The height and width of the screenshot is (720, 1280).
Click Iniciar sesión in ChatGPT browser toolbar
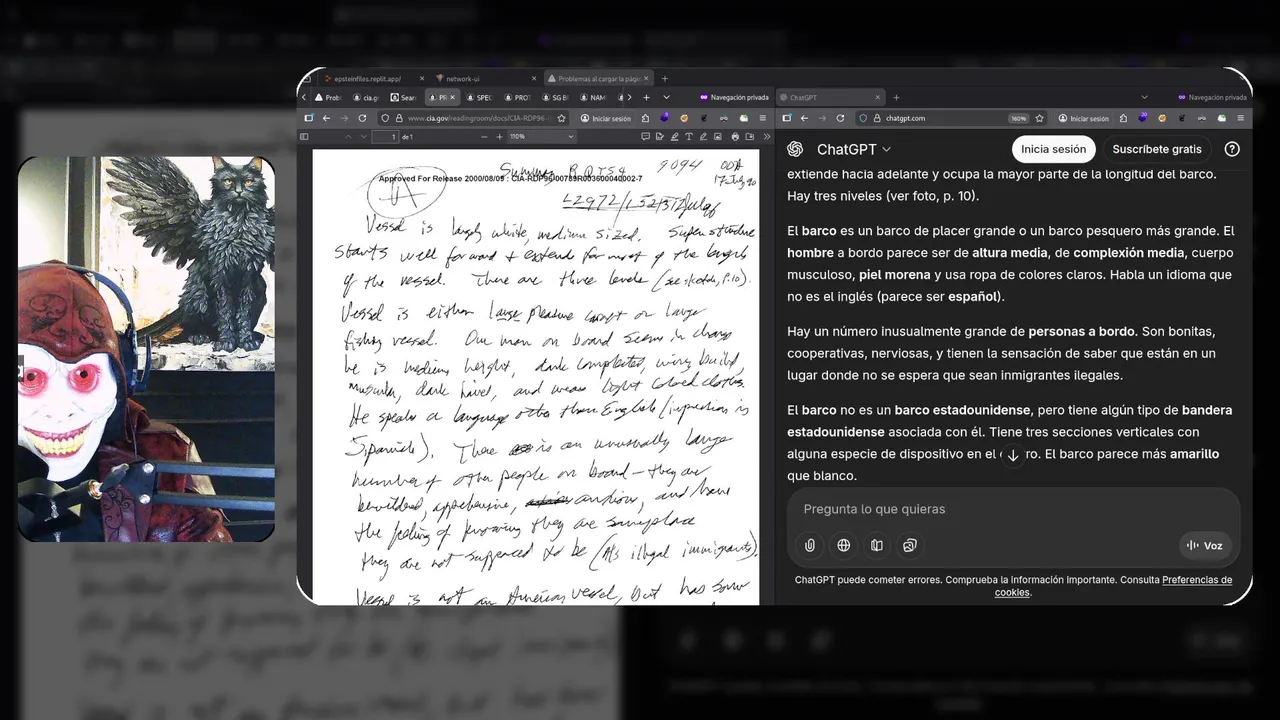coord(1084,118)
